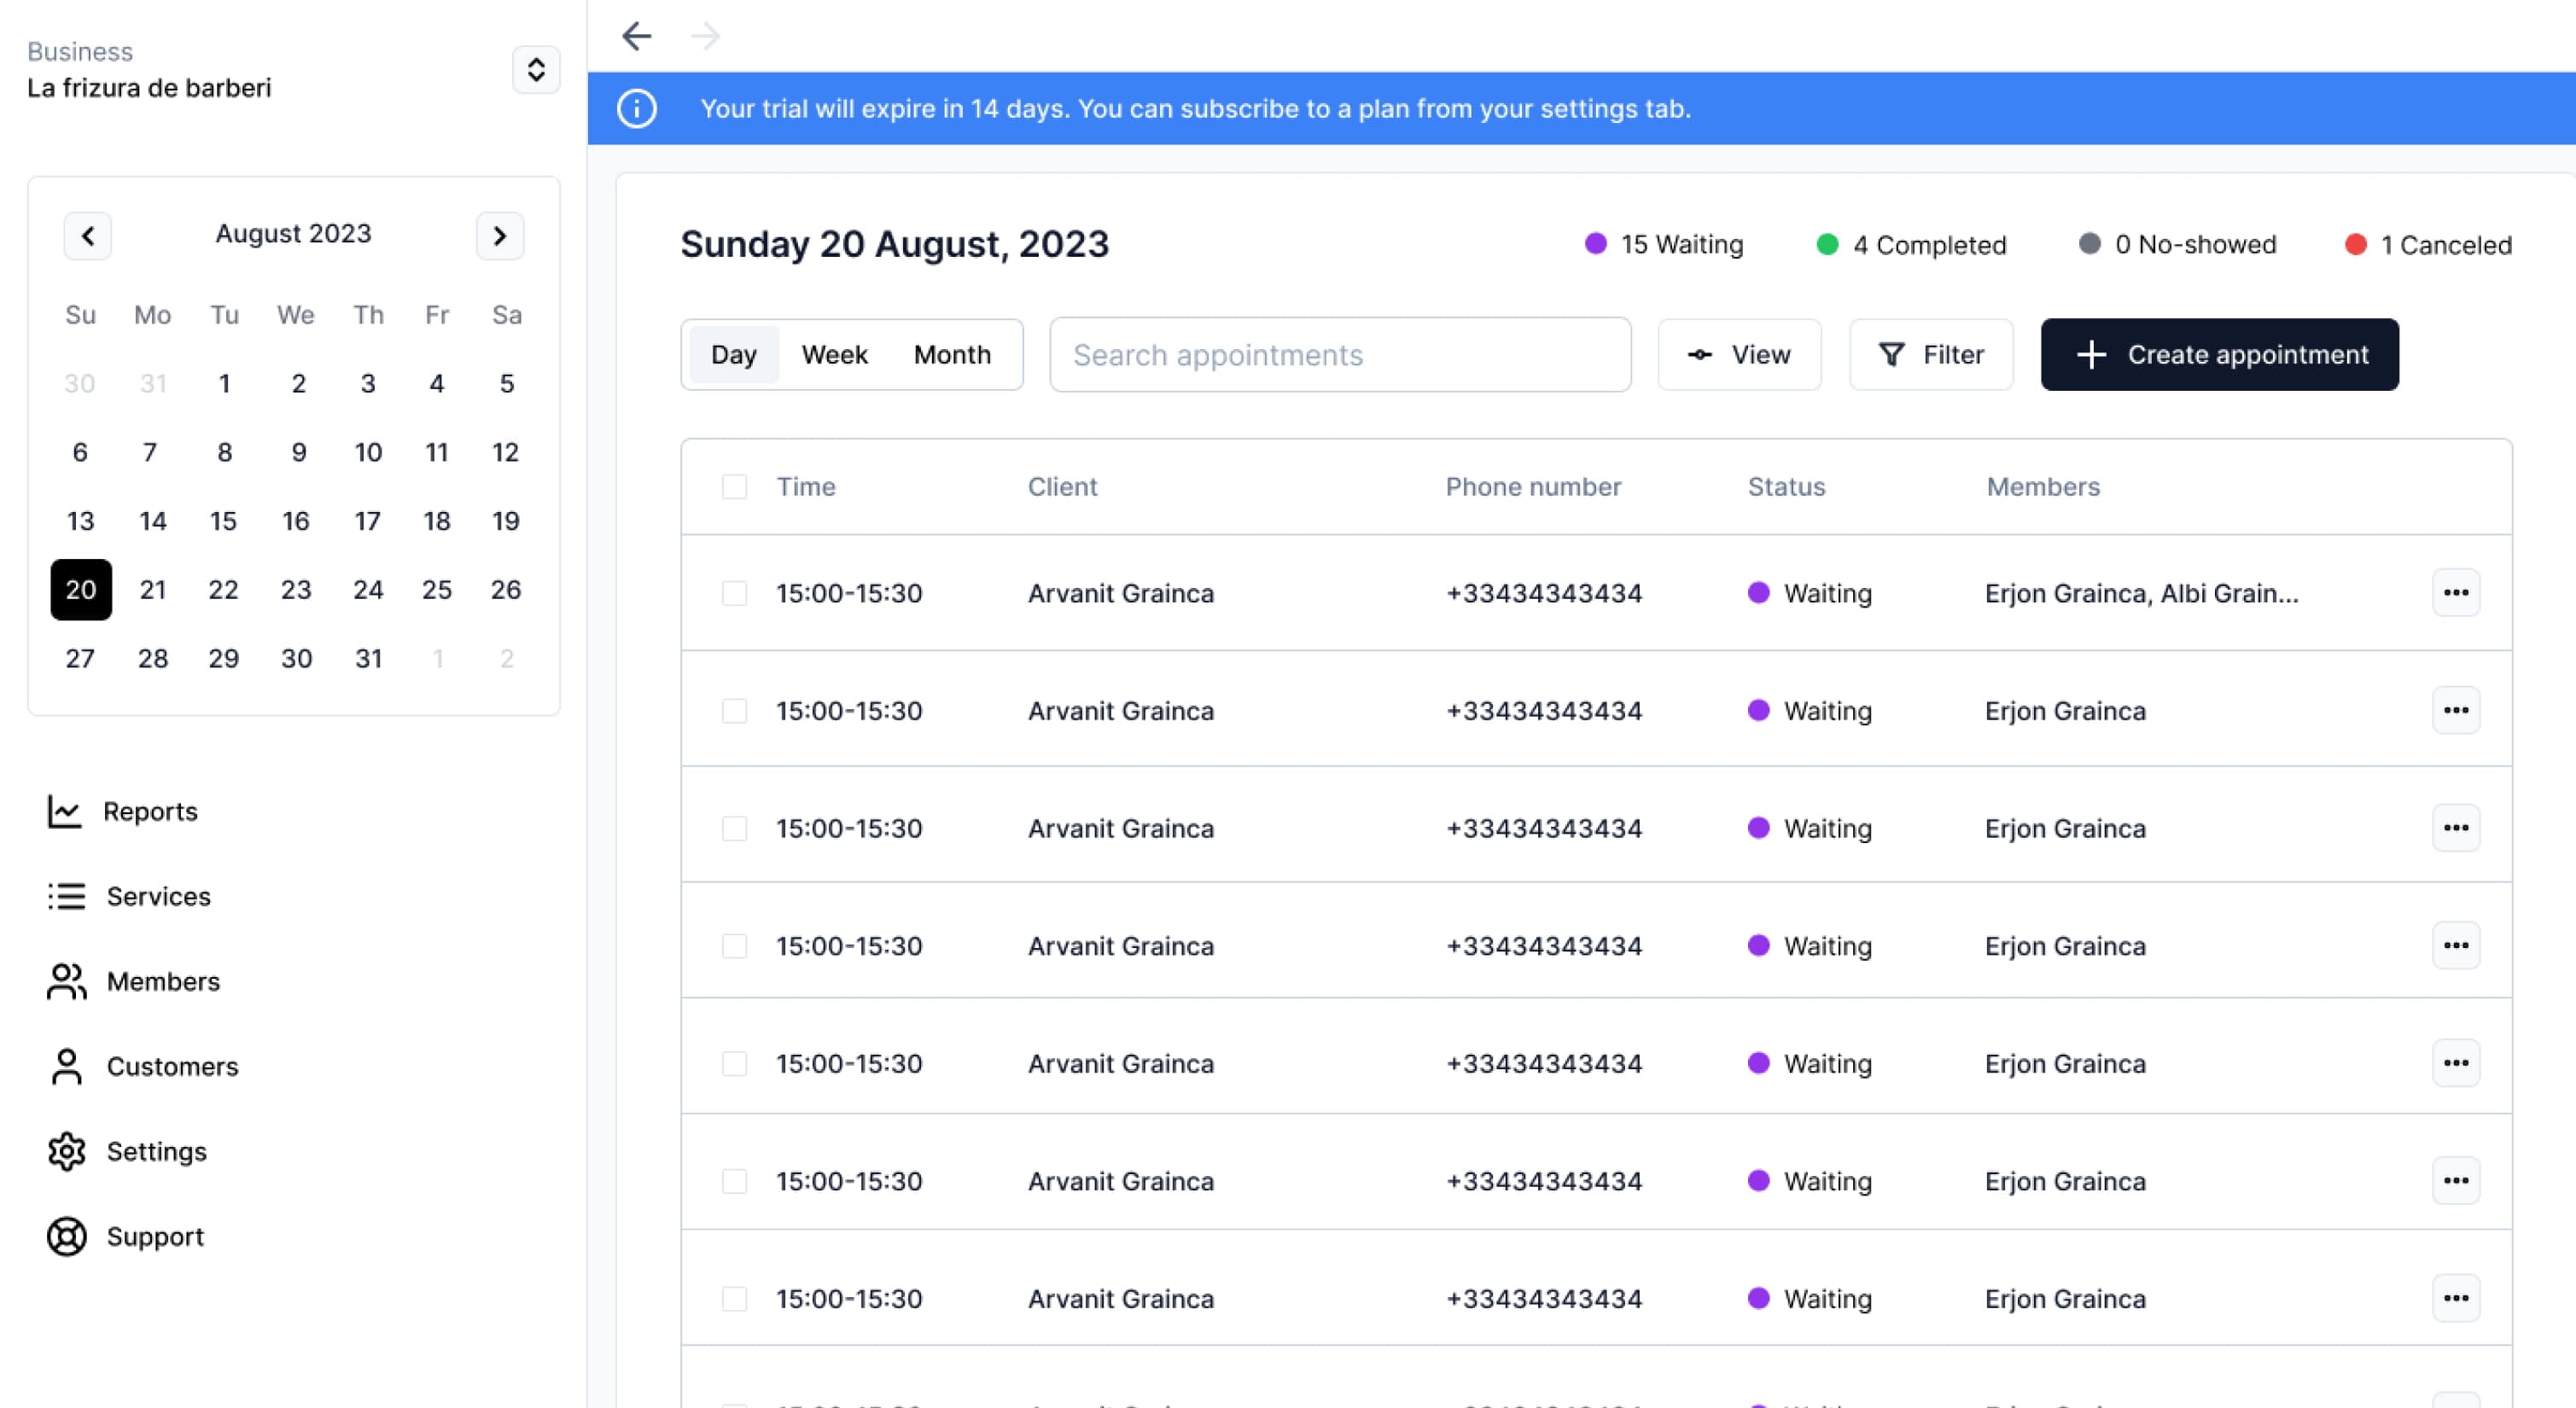Screen dimensions: 2576x1408
Task: Open the Services list icon
Action: click(66, 896)
